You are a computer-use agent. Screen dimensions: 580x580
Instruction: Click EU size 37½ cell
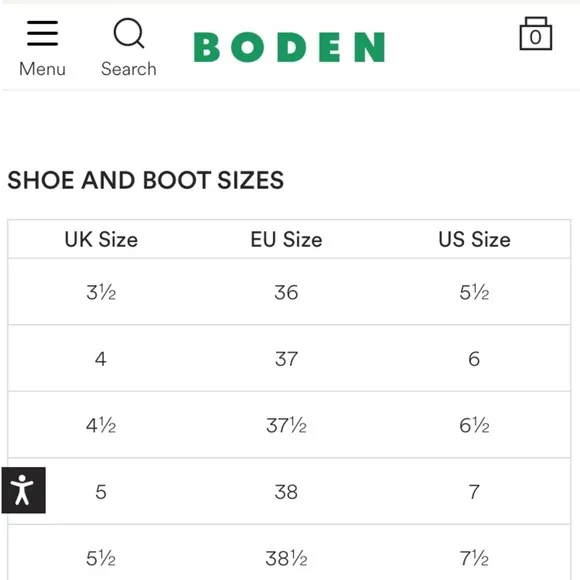(286, 425)
